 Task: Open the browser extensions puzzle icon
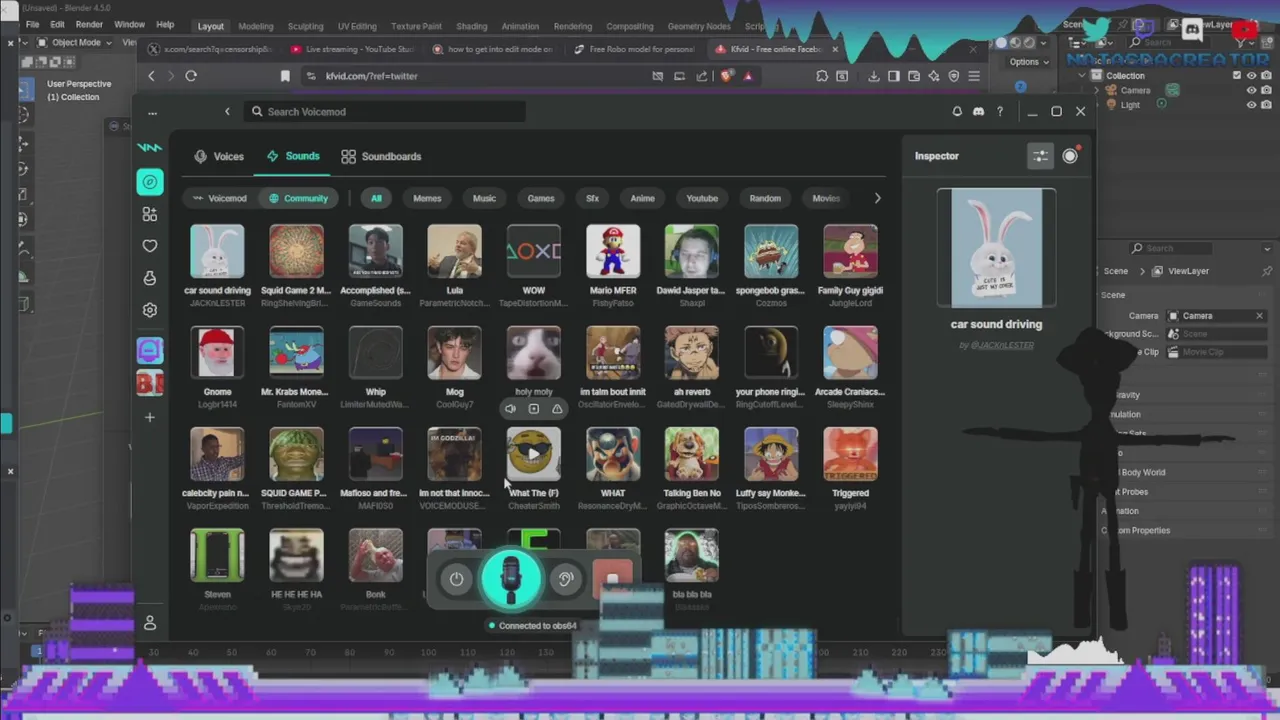coord(822,76)
